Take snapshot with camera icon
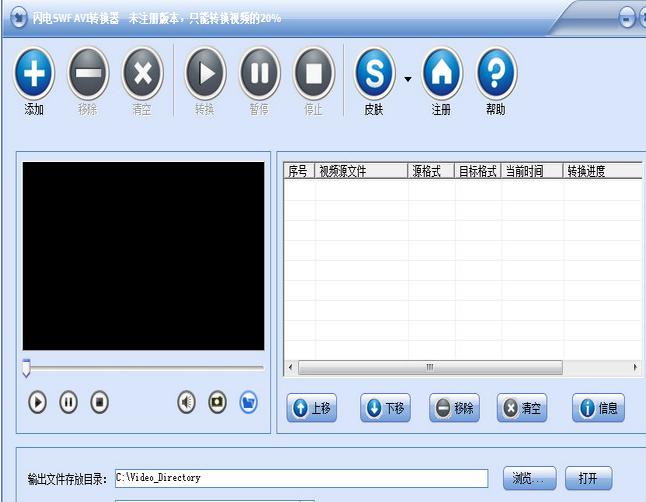646x502 pixels. (x=217, y=402)
